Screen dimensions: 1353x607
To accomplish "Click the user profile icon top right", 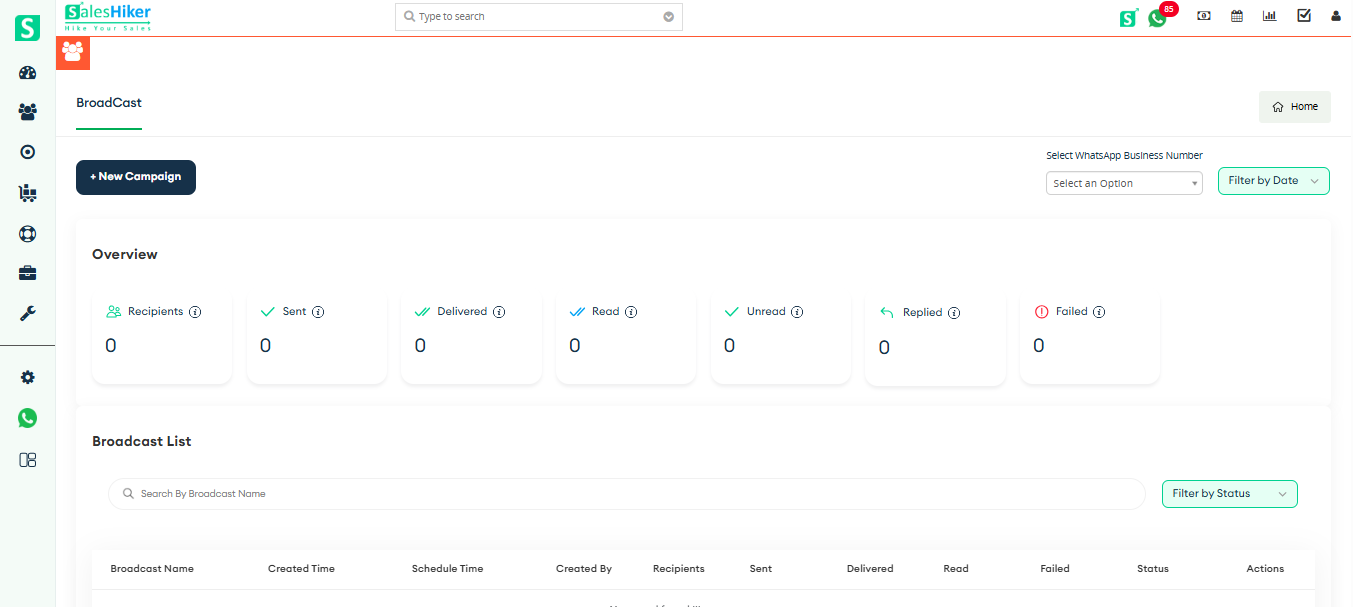I will pos(1335,15).
